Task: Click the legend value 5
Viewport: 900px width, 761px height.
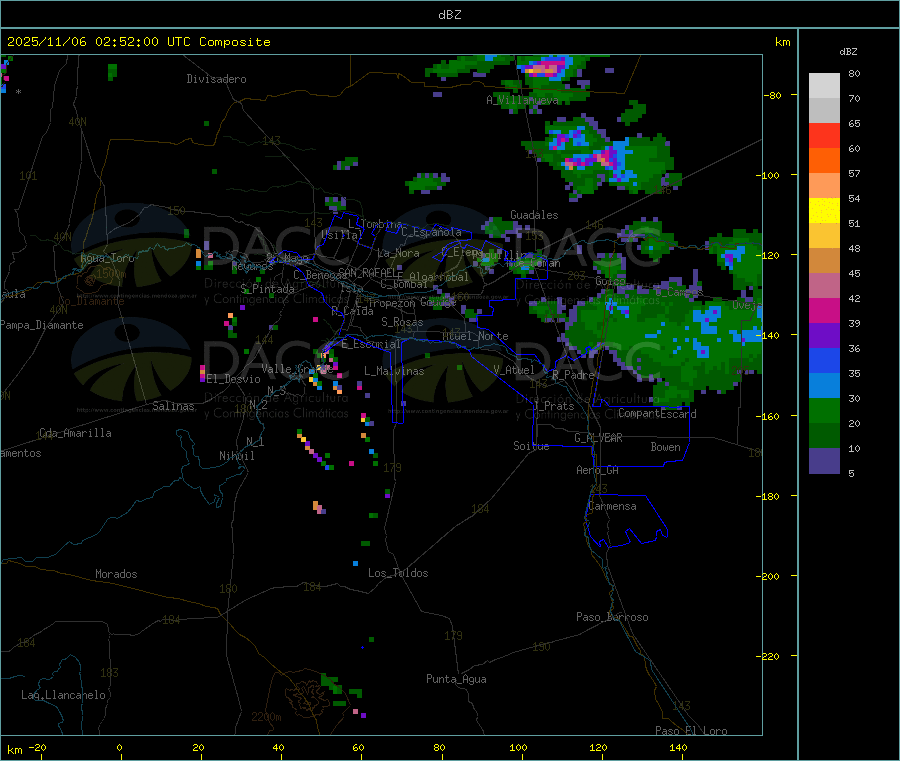Action: coord(851,473)
